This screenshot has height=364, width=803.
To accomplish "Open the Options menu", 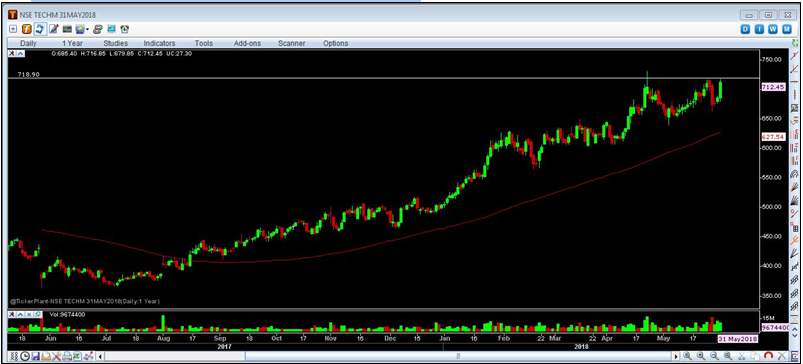I will 335,44.
